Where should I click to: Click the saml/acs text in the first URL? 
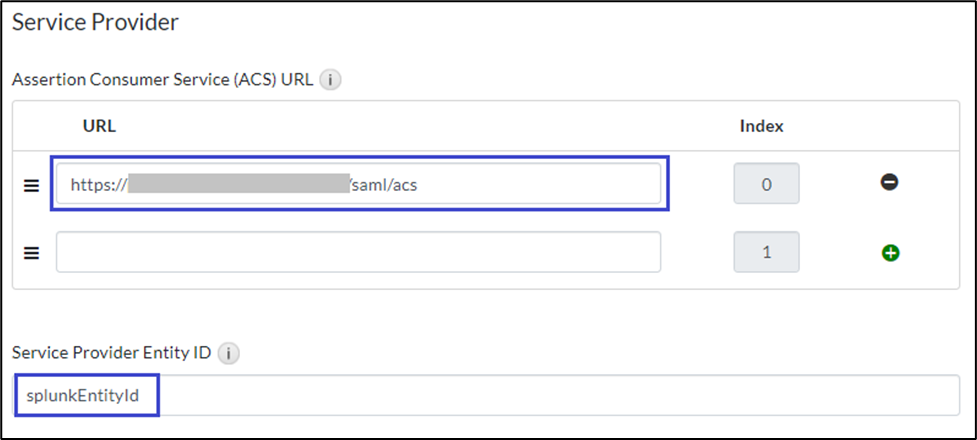[390, 185]
